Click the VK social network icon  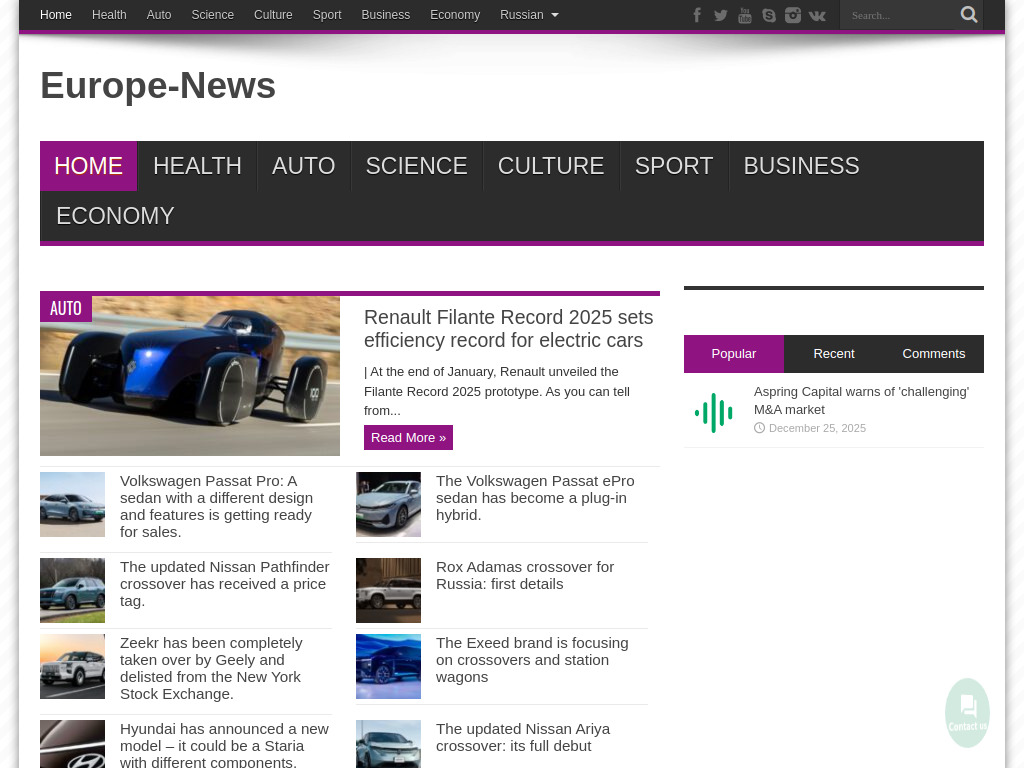click(817, 15)
